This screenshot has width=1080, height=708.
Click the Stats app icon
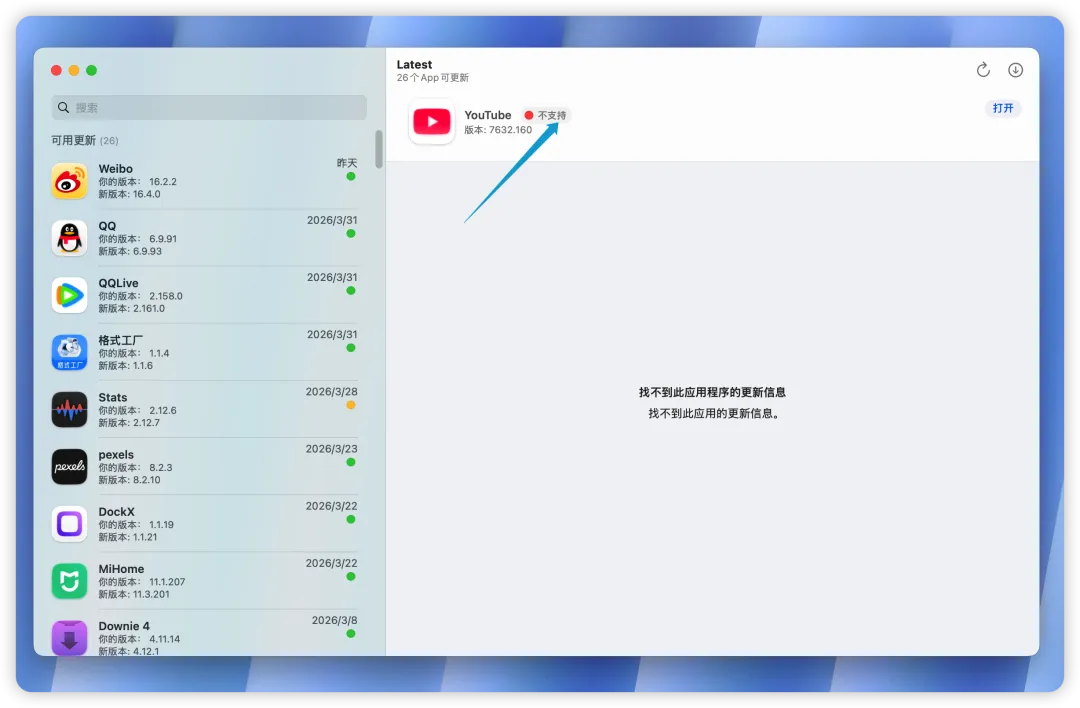70,410
